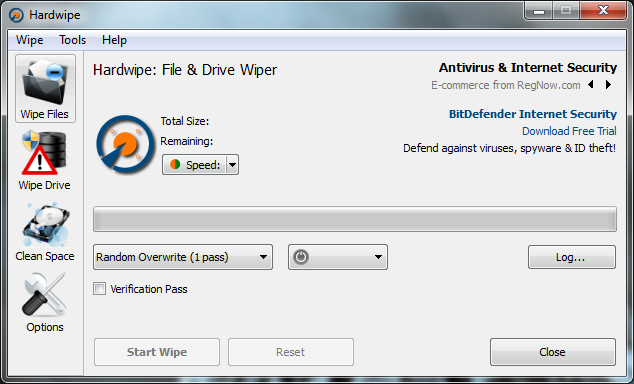Screen dimensions: 634x384
Task: Open the Random Overwrite method dropdown
Action: pos(183,257)
